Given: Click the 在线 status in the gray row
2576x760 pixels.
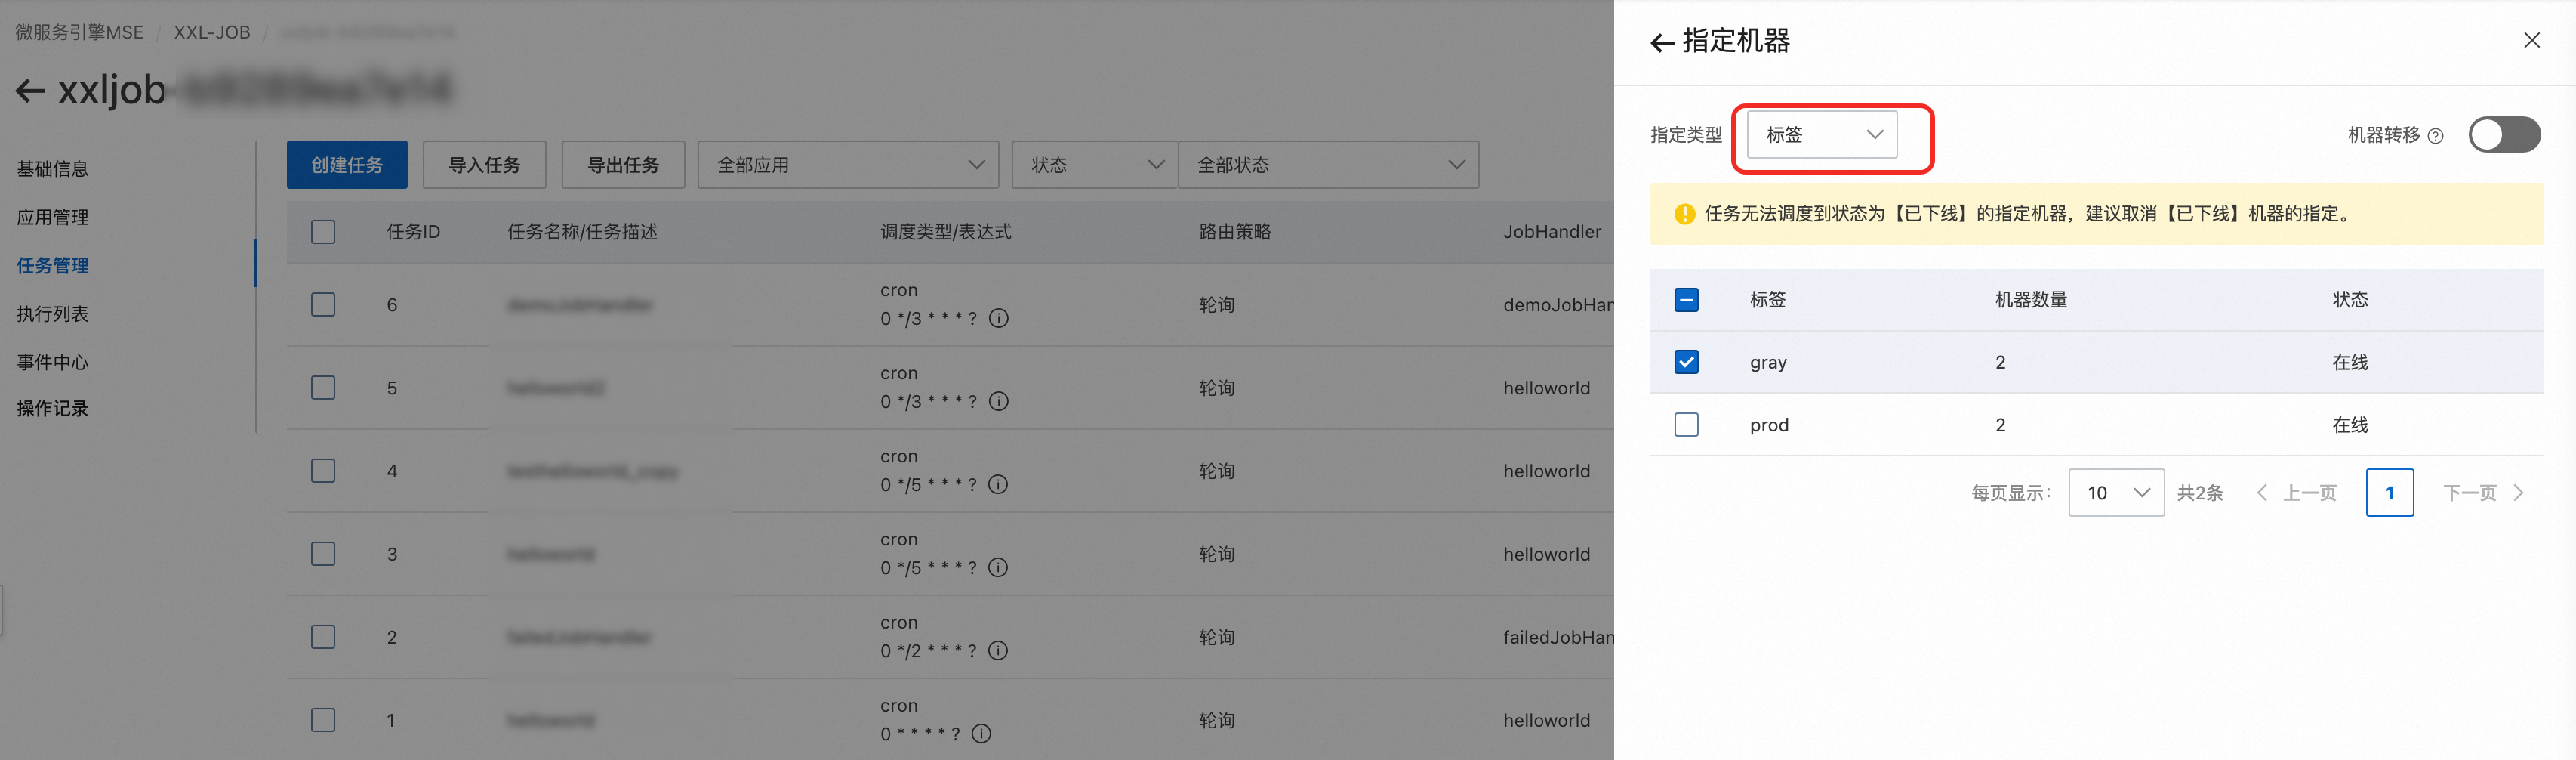Looking at the screenshot, I should (2349, 362).
